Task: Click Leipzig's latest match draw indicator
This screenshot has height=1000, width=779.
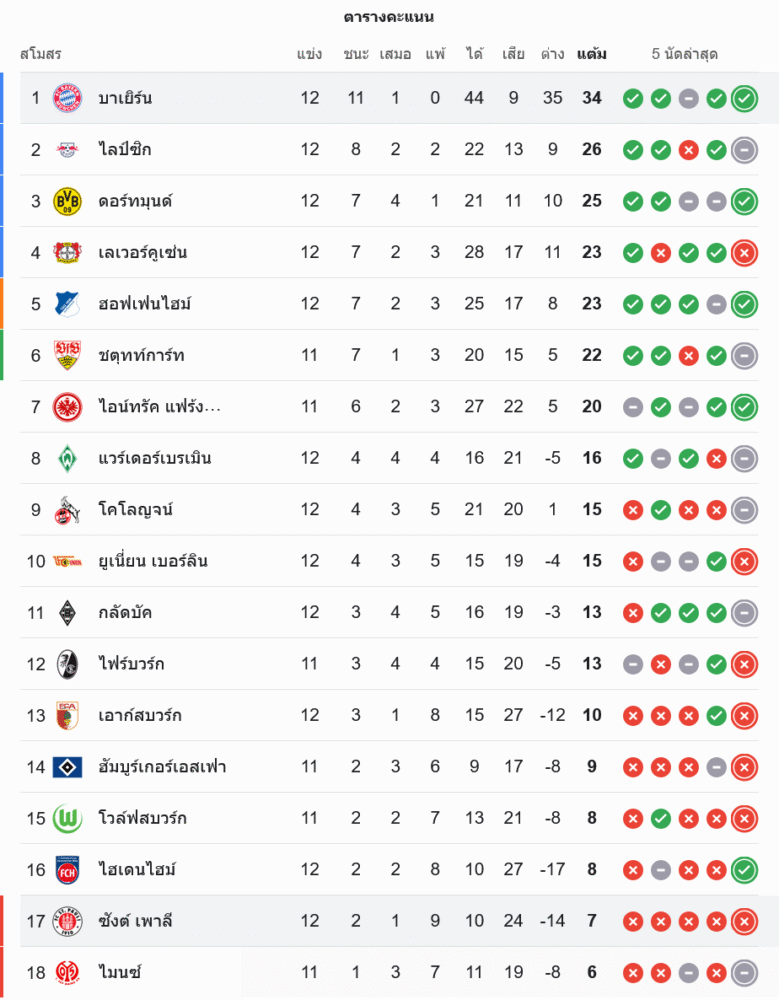Action: (x=744, y=150)
